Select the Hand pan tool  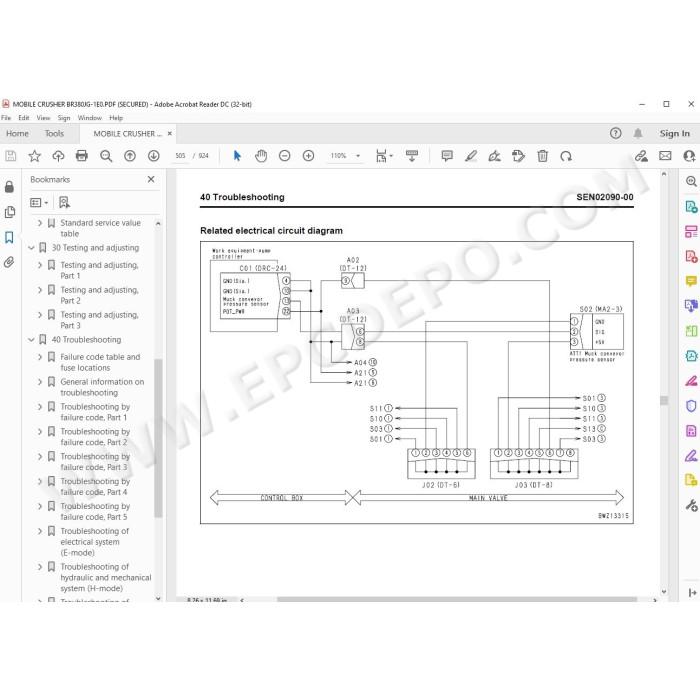(261, 156)
